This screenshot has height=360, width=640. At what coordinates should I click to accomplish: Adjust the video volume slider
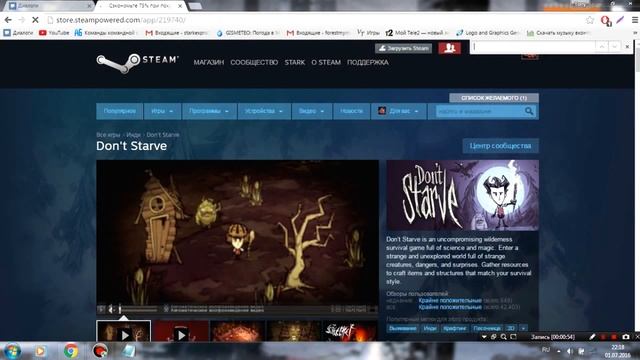pyautogui.click(x=138, y=309)
